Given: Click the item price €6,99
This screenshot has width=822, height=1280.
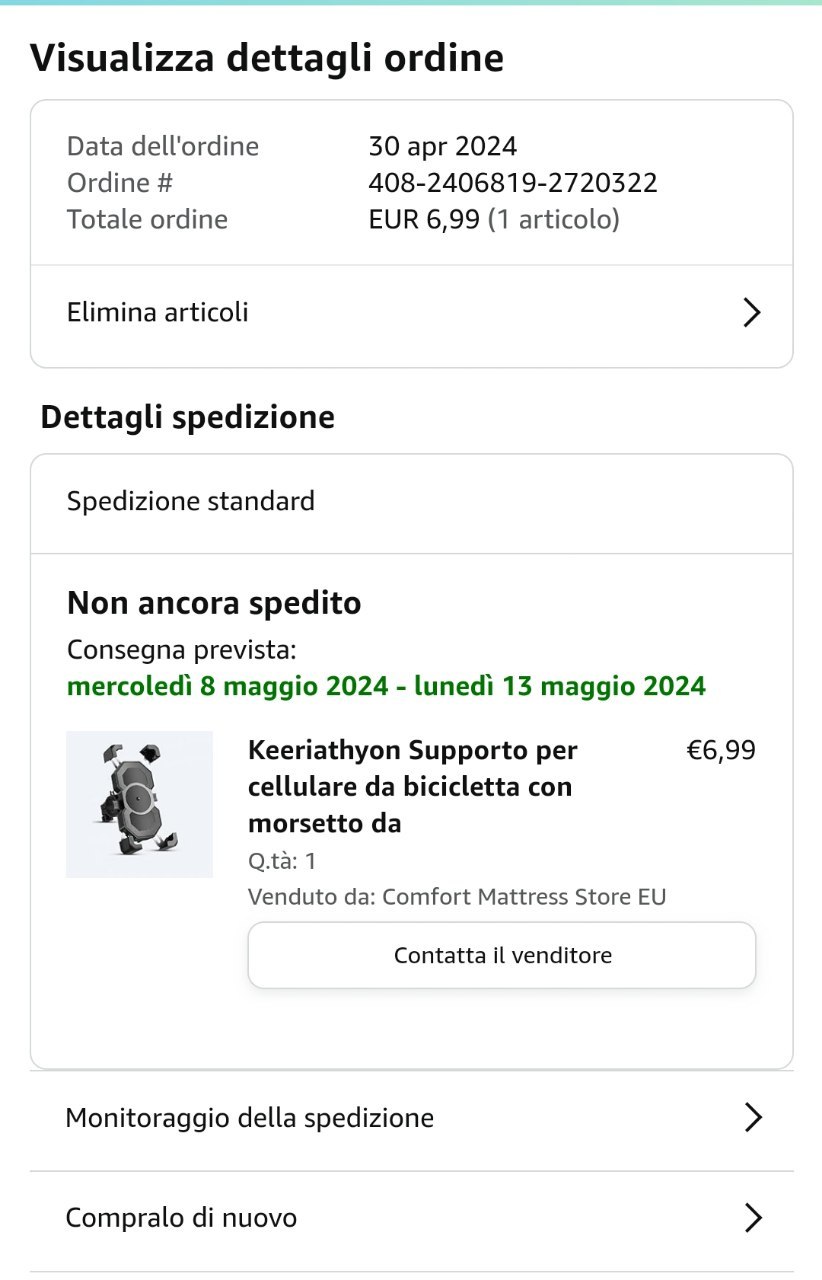Looking at the screenshot, I should [x=720, y=750].
